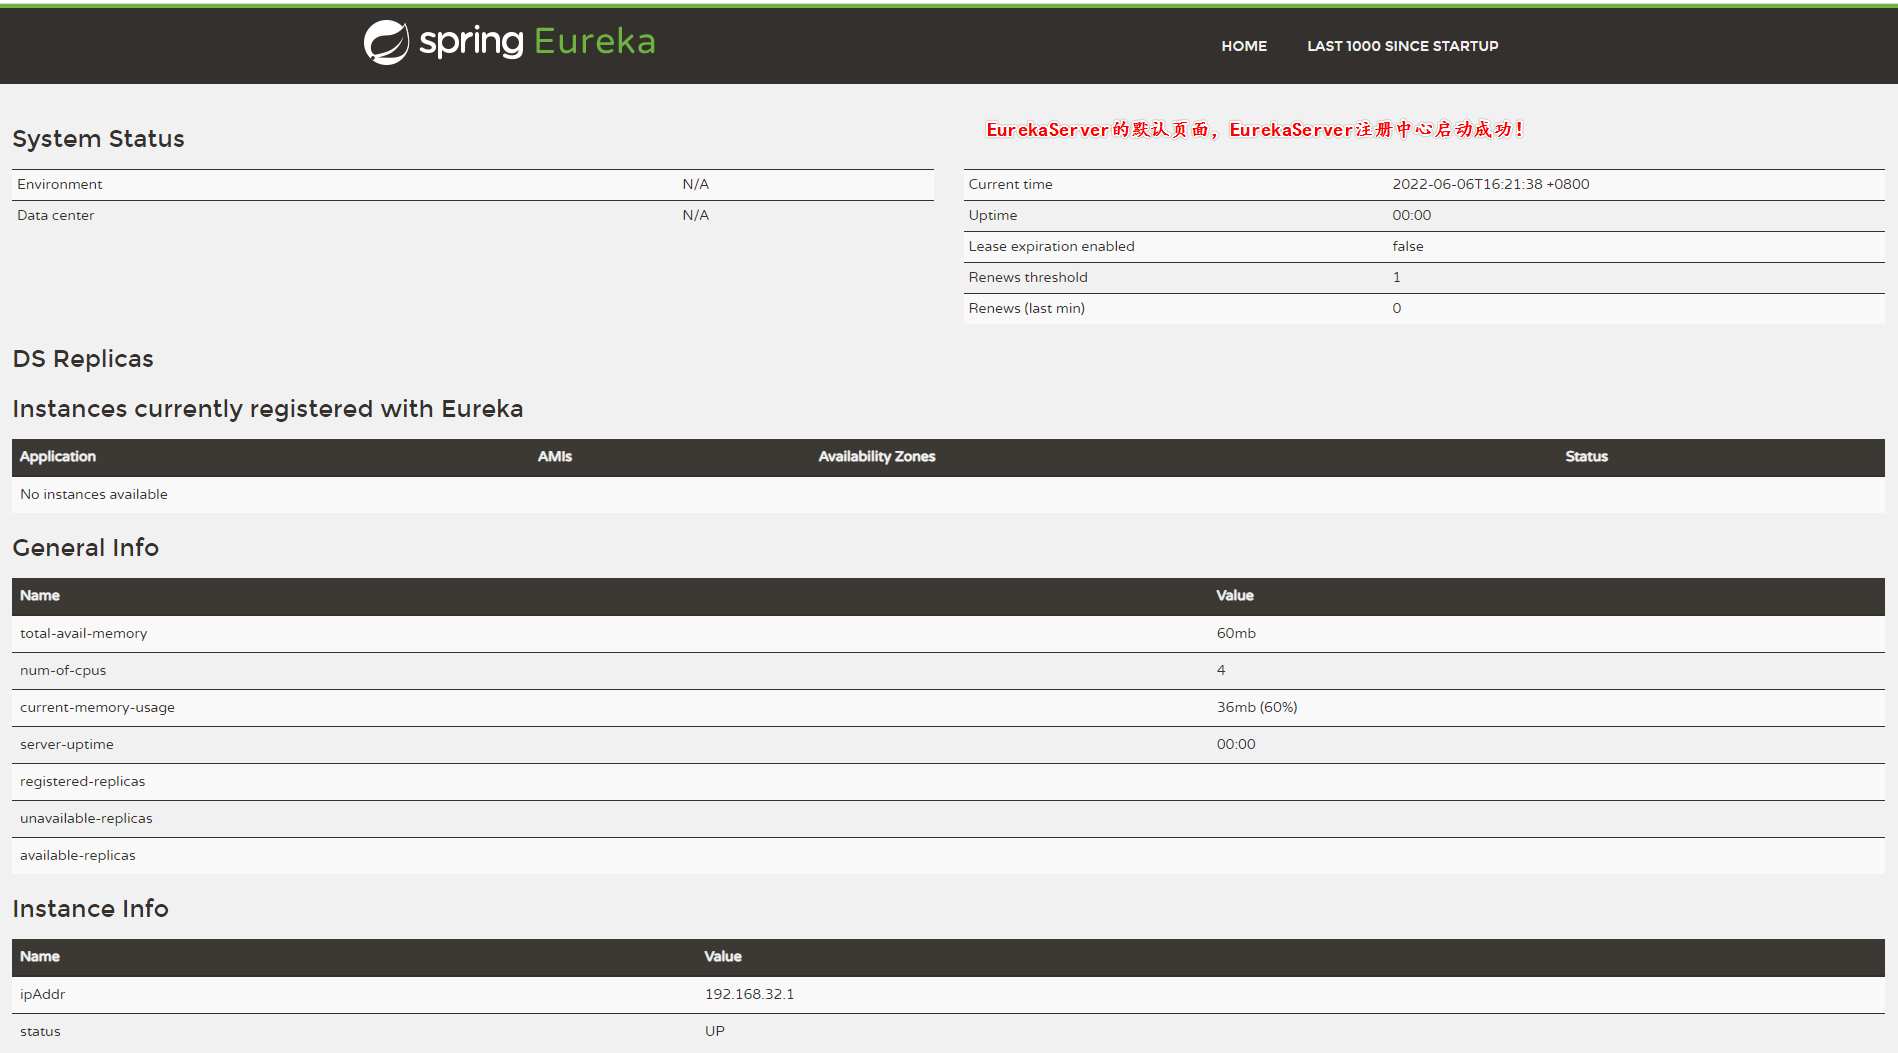
Task: Select the No instances available row
Action: 94,495
